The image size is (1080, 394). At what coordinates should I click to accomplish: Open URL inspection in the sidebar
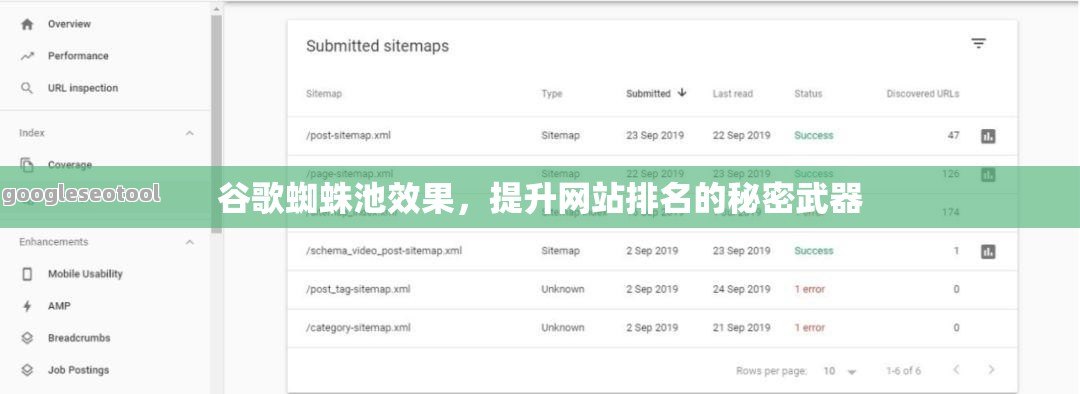[83, 88]
